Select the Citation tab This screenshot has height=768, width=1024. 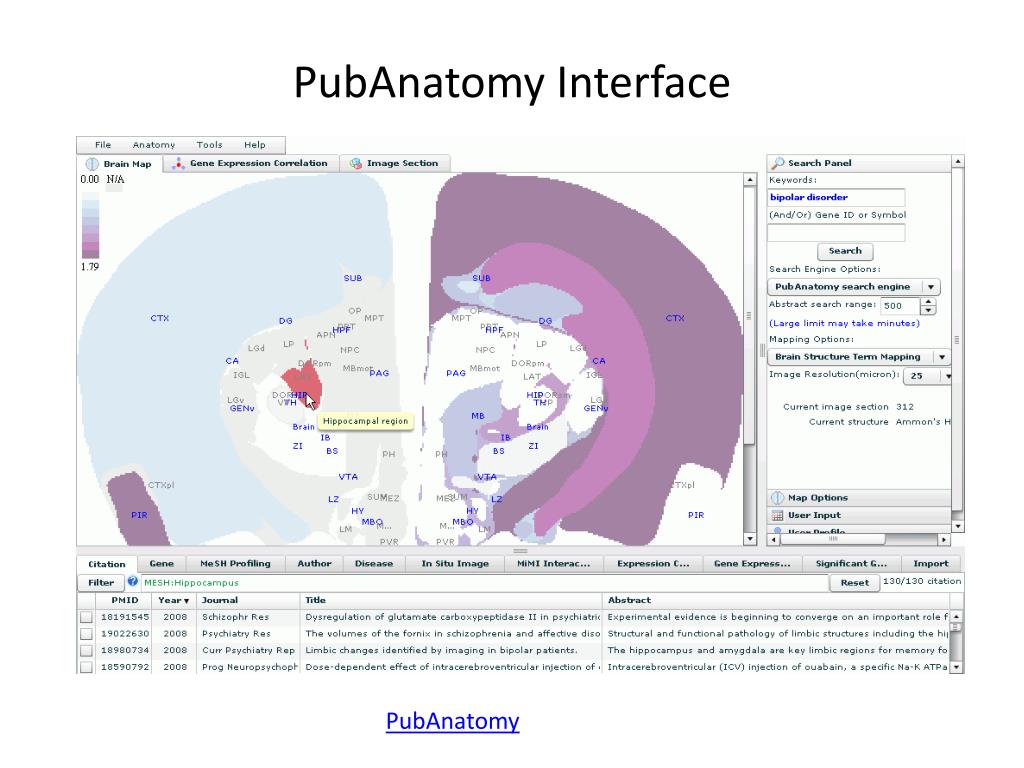[x=106, y=564]
